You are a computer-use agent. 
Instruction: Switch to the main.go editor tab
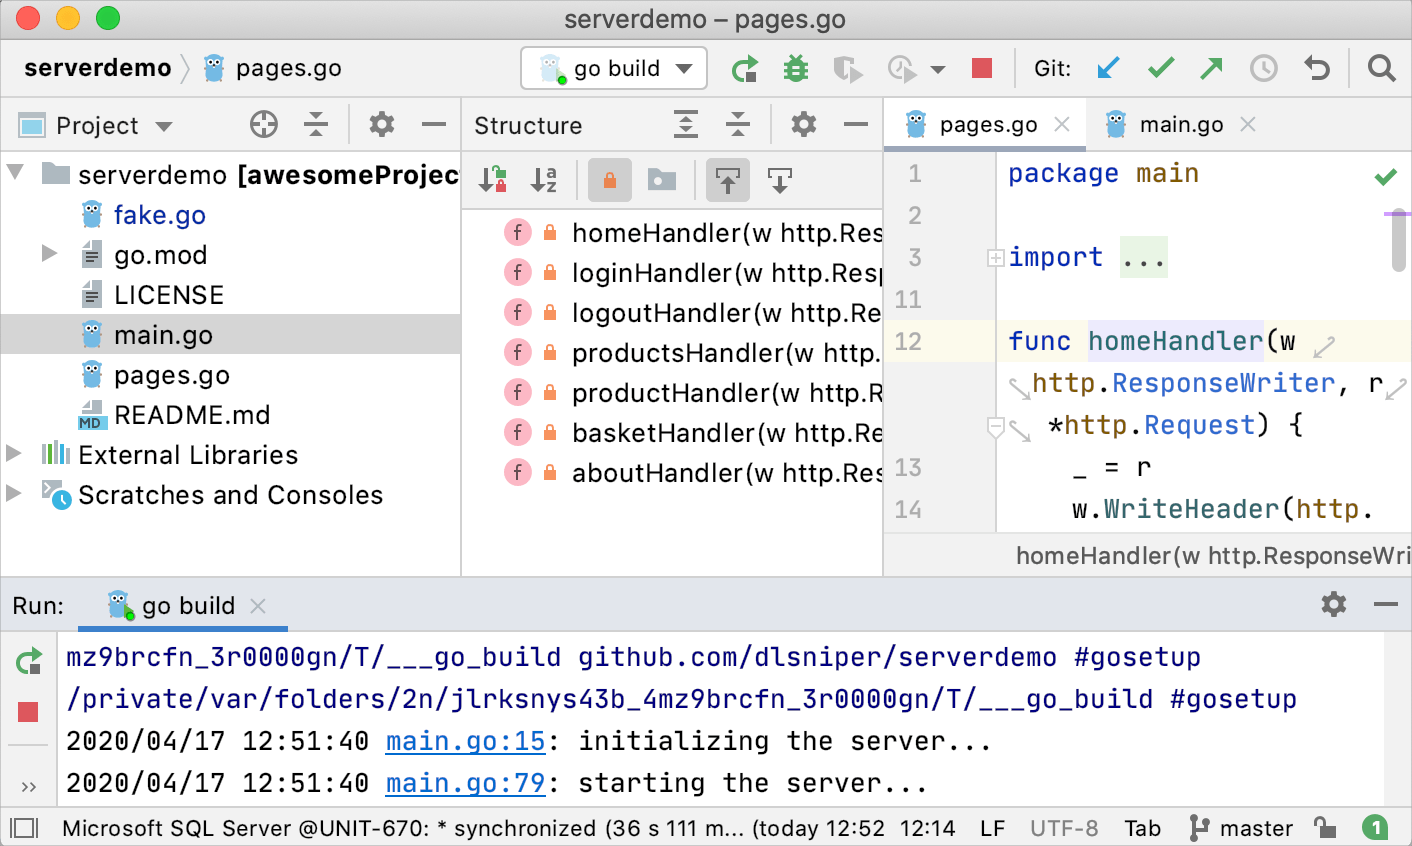1180,125
